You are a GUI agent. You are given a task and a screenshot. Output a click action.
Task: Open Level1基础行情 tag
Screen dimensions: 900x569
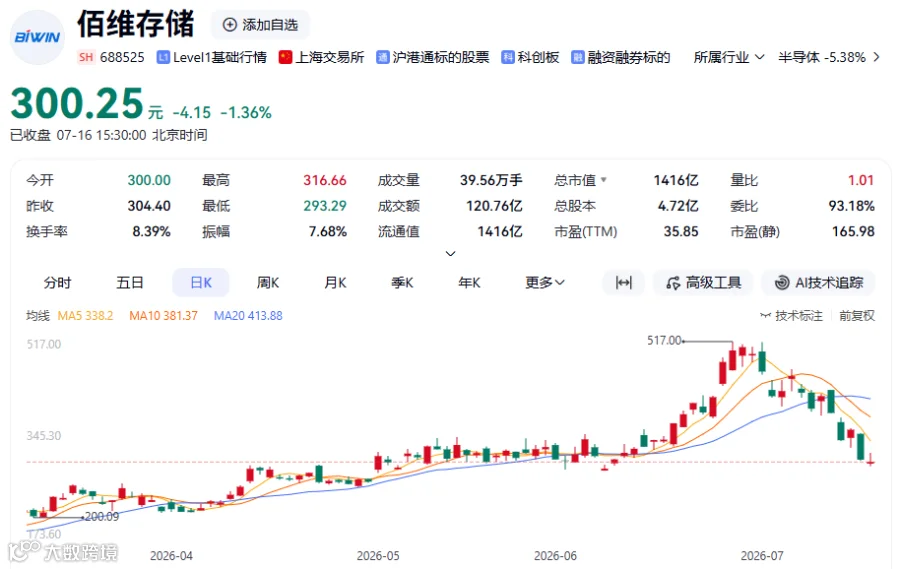(212, 57)
